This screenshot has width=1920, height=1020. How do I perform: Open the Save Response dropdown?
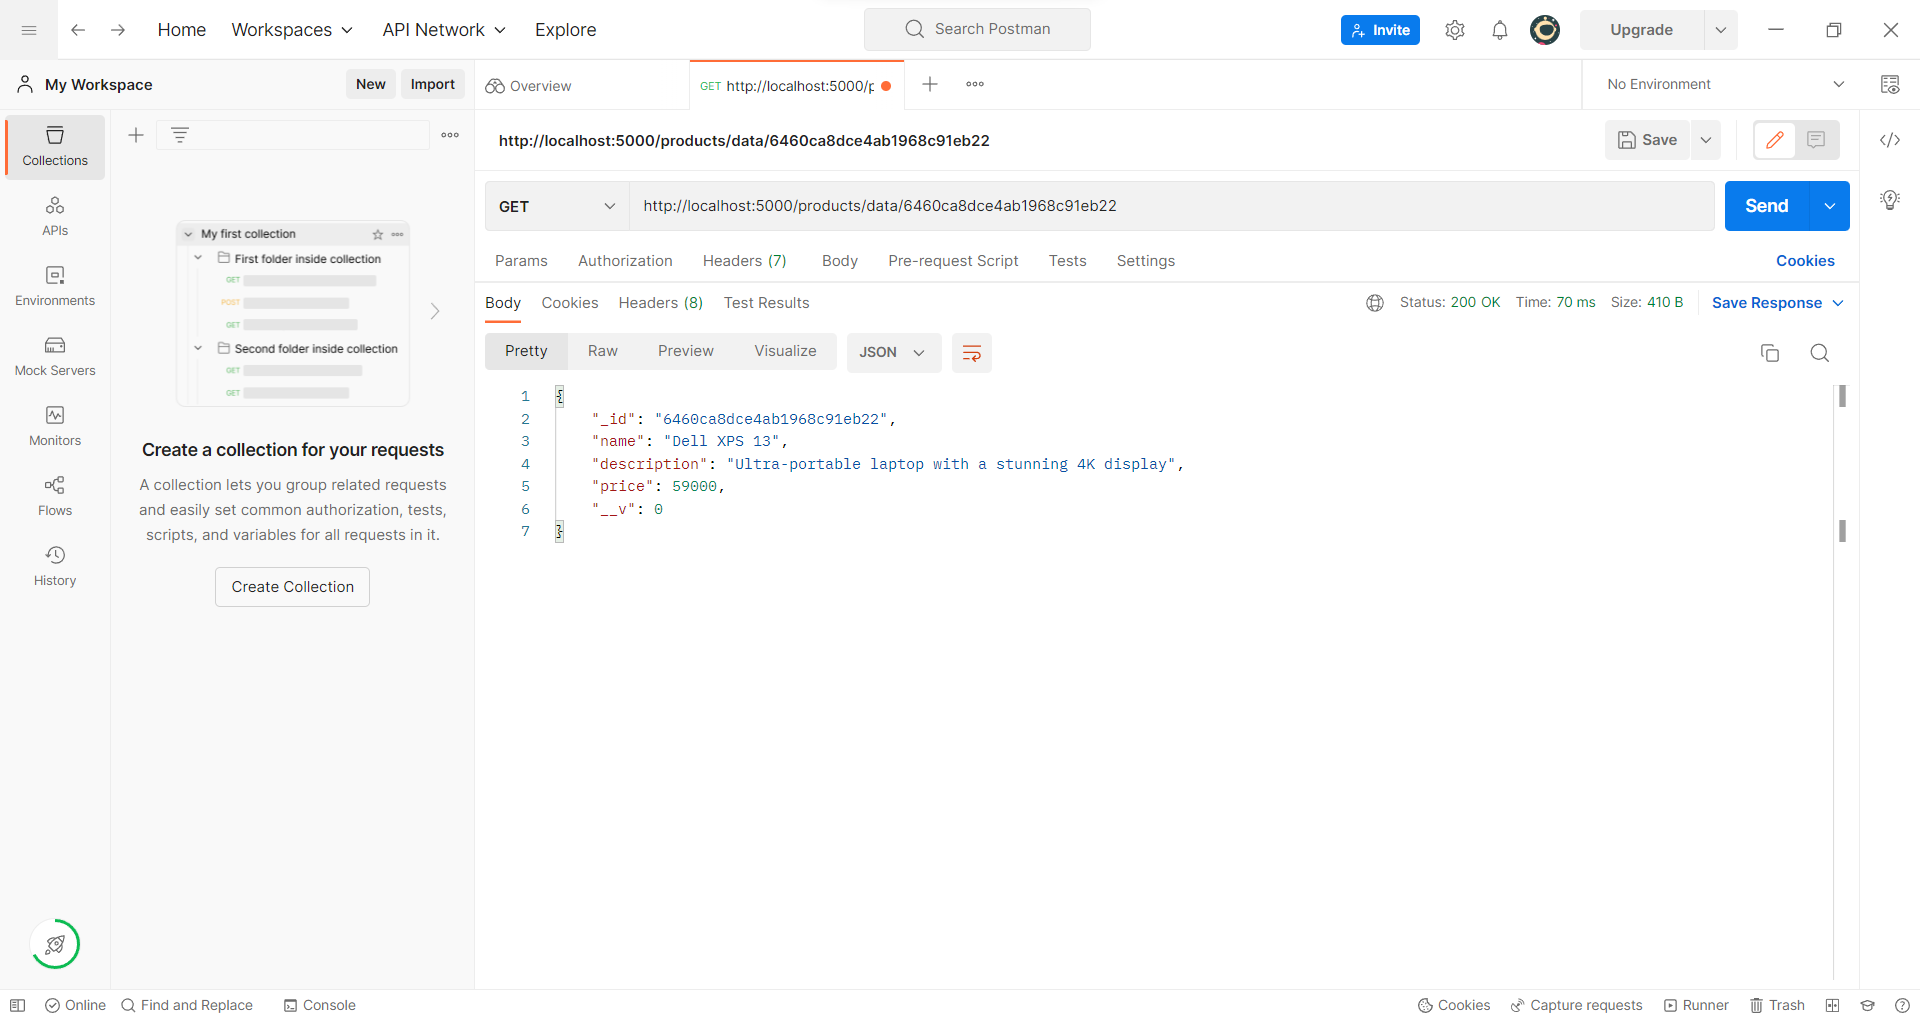[1778, 303]
